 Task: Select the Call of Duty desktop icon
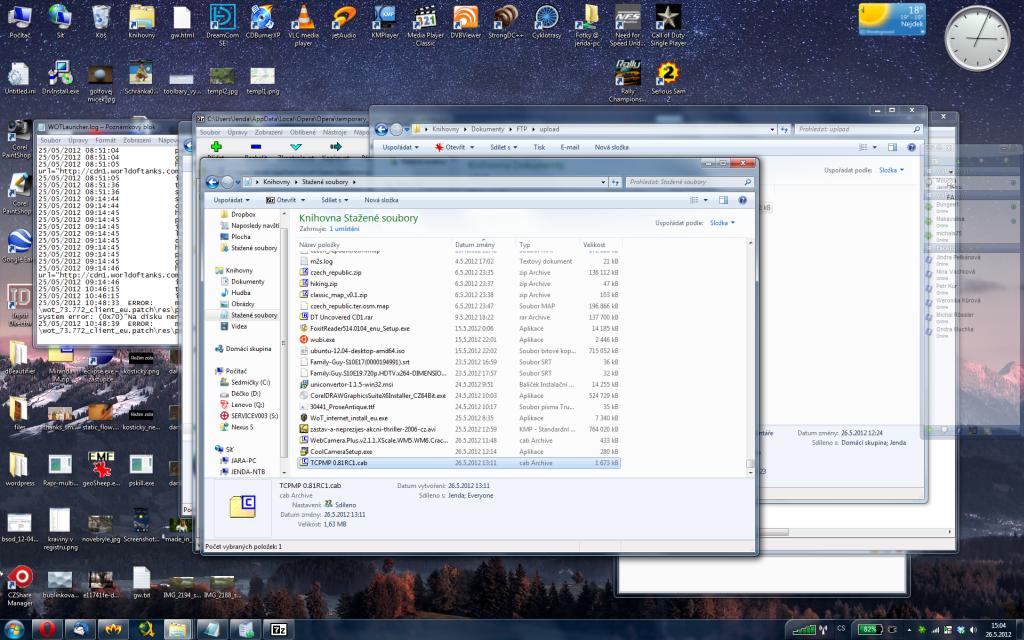tap(668, 25)
